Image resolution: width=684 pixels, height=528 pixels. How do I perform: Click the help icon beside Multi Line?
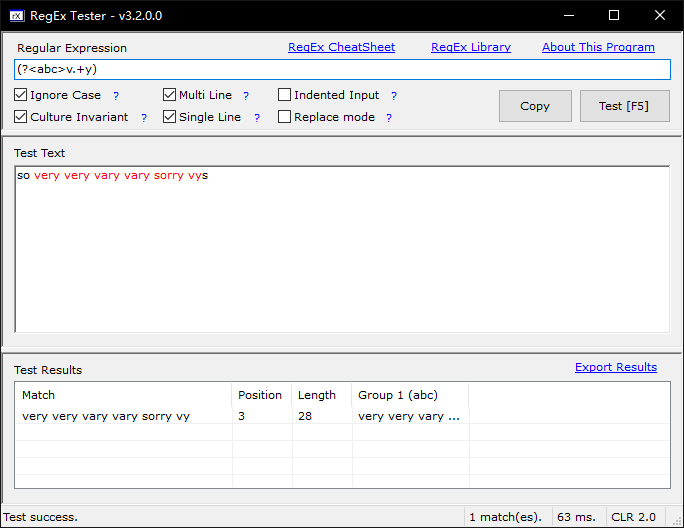coord(246,96)
